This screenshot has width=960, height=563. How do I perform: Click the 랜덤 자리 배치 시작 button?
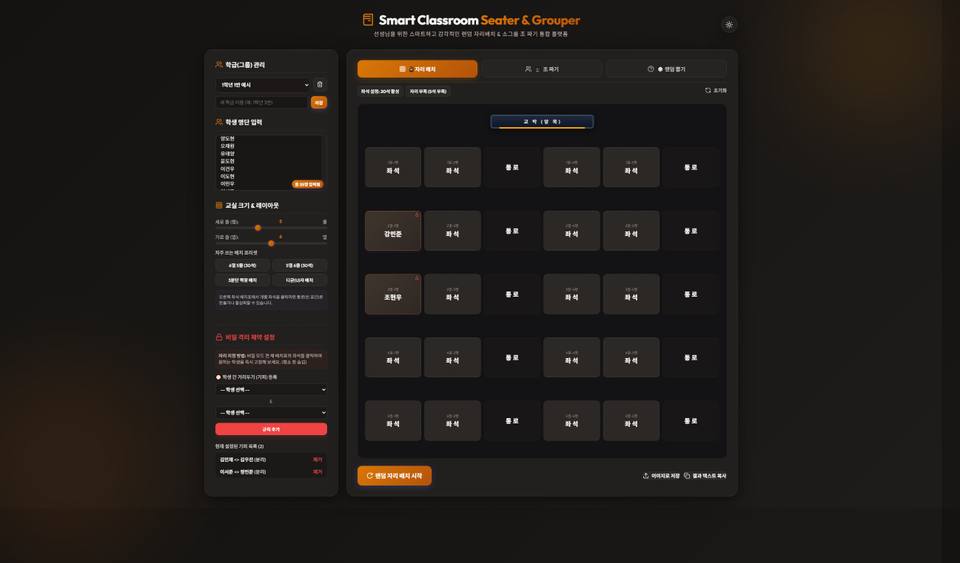(x=394, y=475)
